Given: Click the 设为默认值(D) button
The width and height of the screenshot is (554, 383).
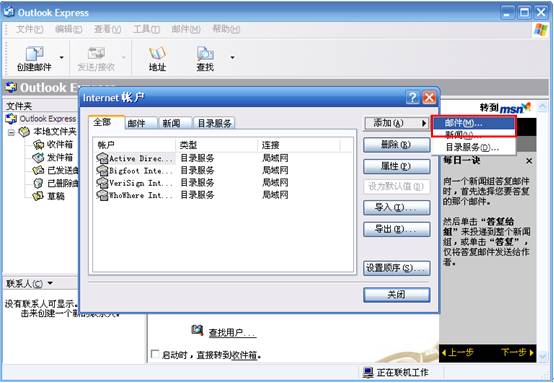Looking at the screenshot, I should pyautogui.click(x=396, y=187).
